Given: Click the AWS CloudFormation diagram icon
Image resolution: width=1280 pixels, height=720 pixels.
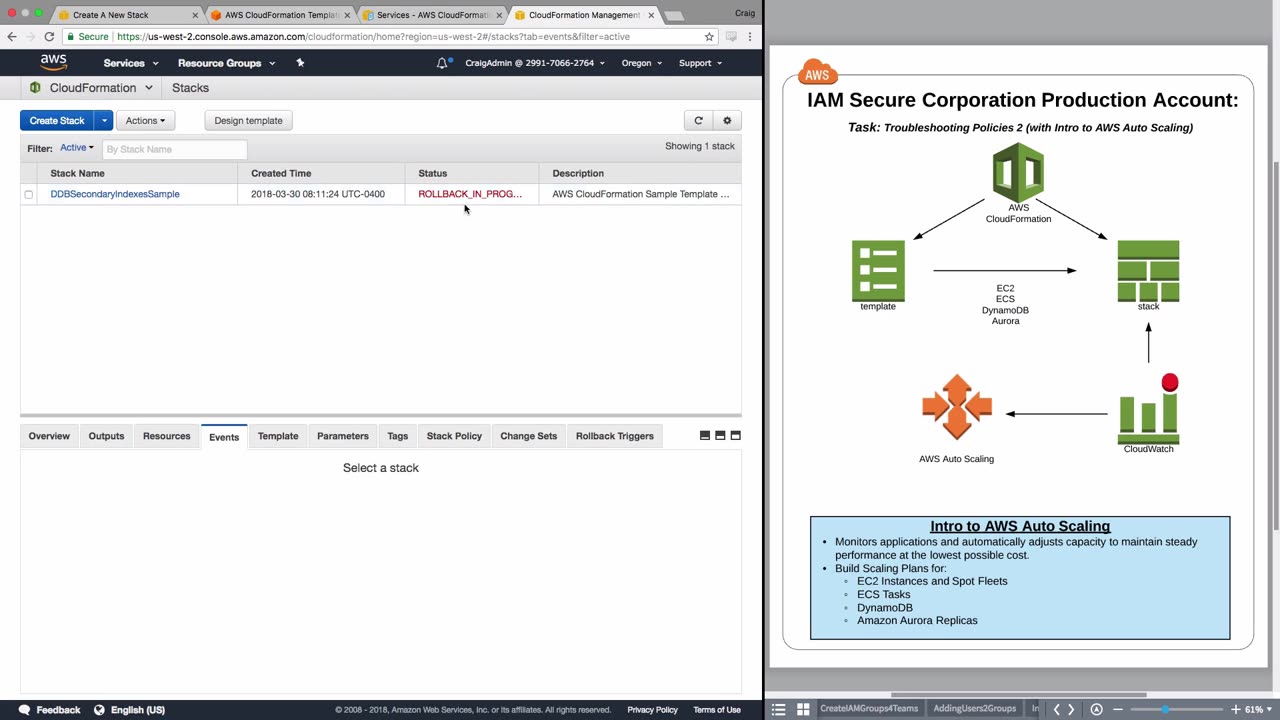Looking at the screenshot, I should [1018, 172].
